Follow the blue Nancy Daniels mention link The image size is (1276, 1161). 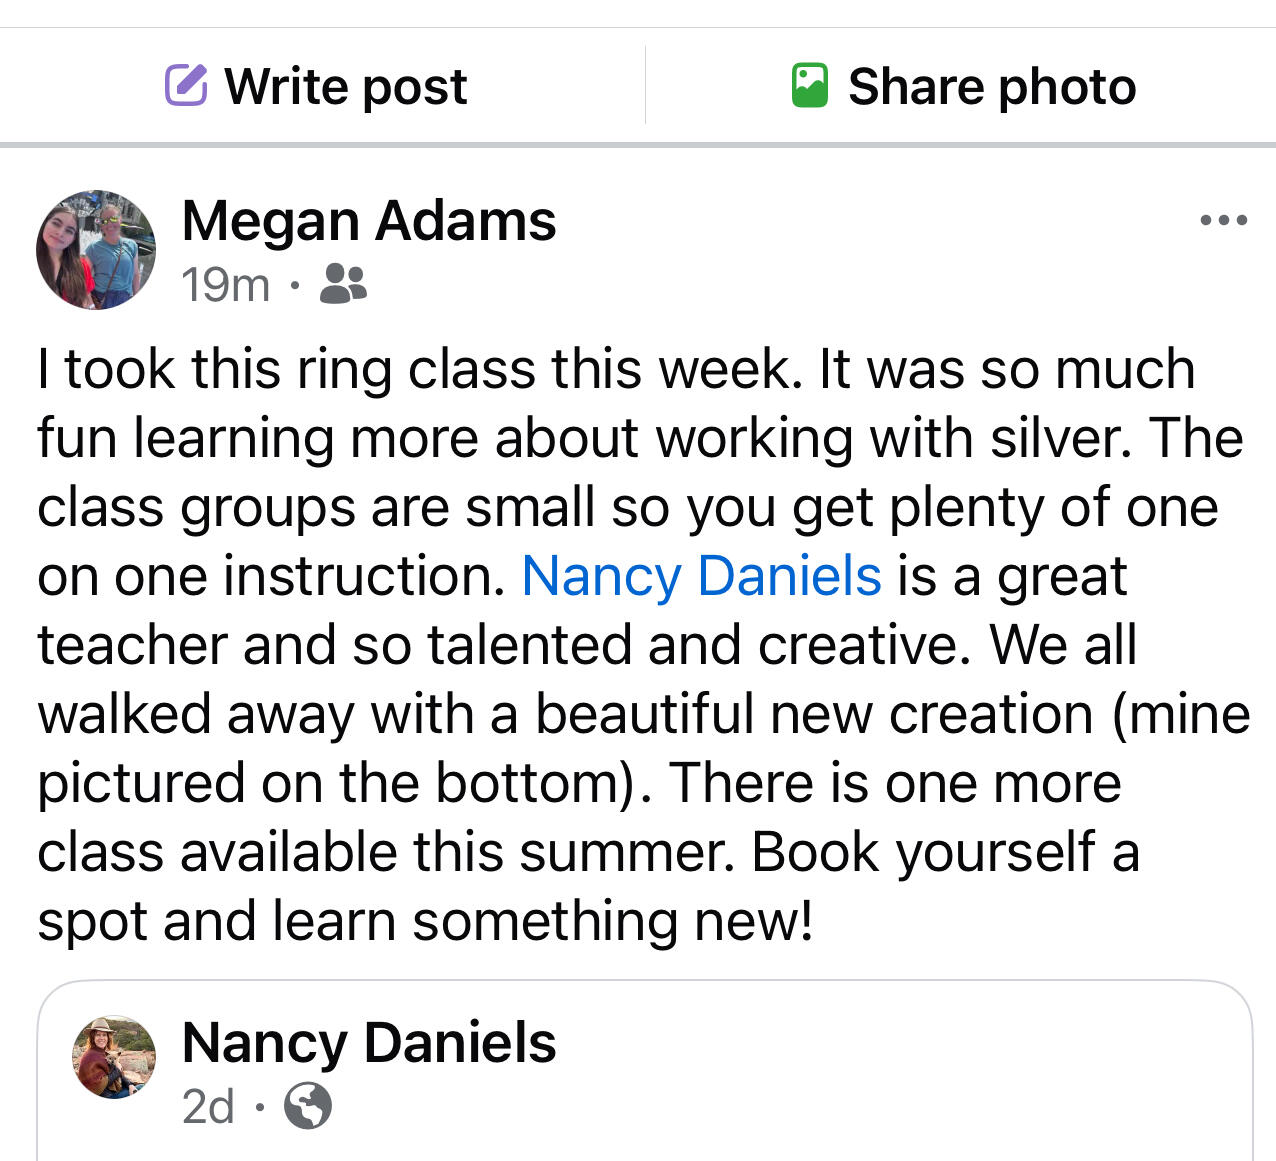tap(701, 576)
